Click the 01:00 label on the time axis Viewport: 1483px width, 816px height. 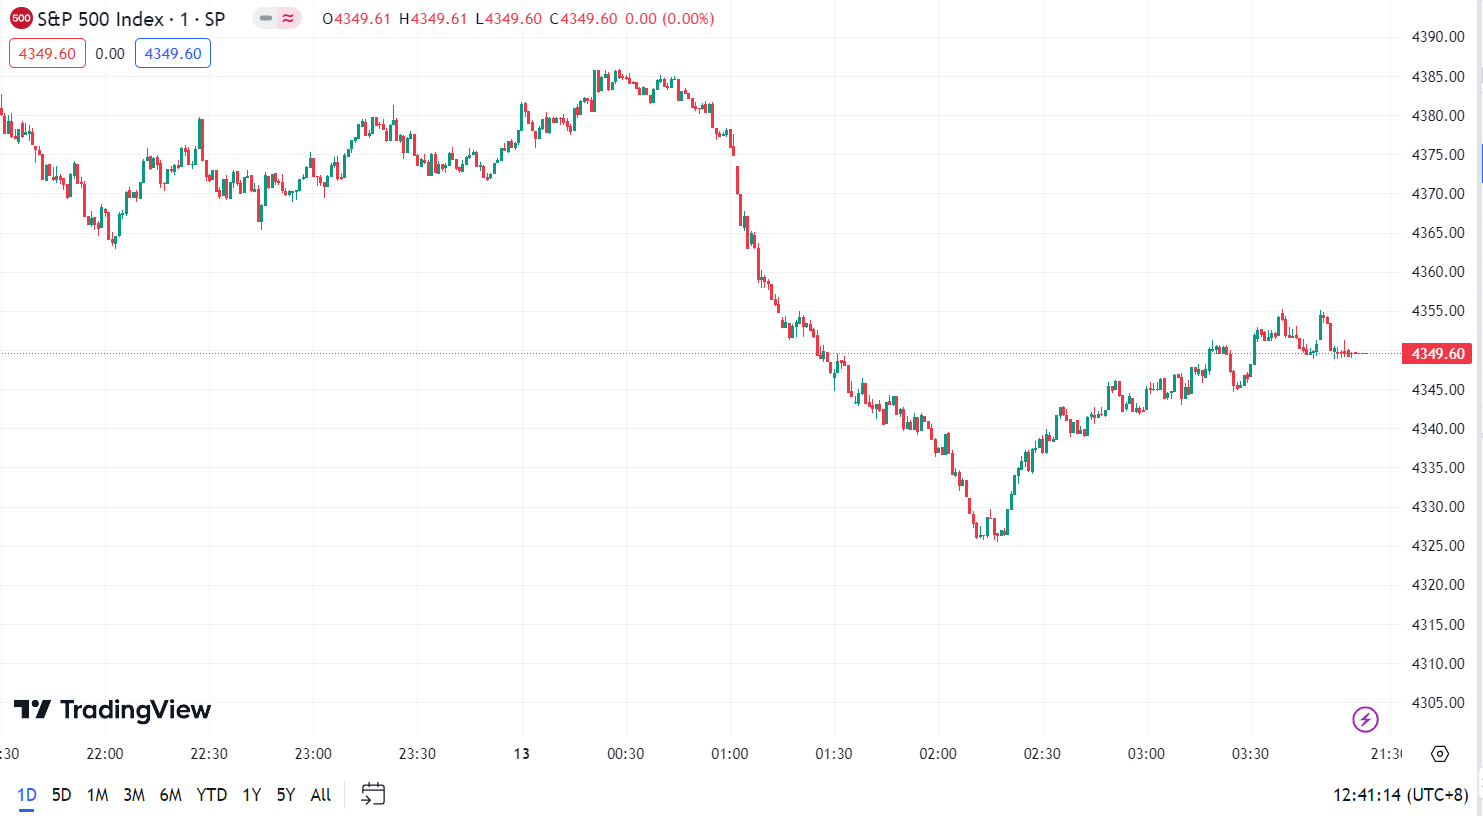[729, 754]
